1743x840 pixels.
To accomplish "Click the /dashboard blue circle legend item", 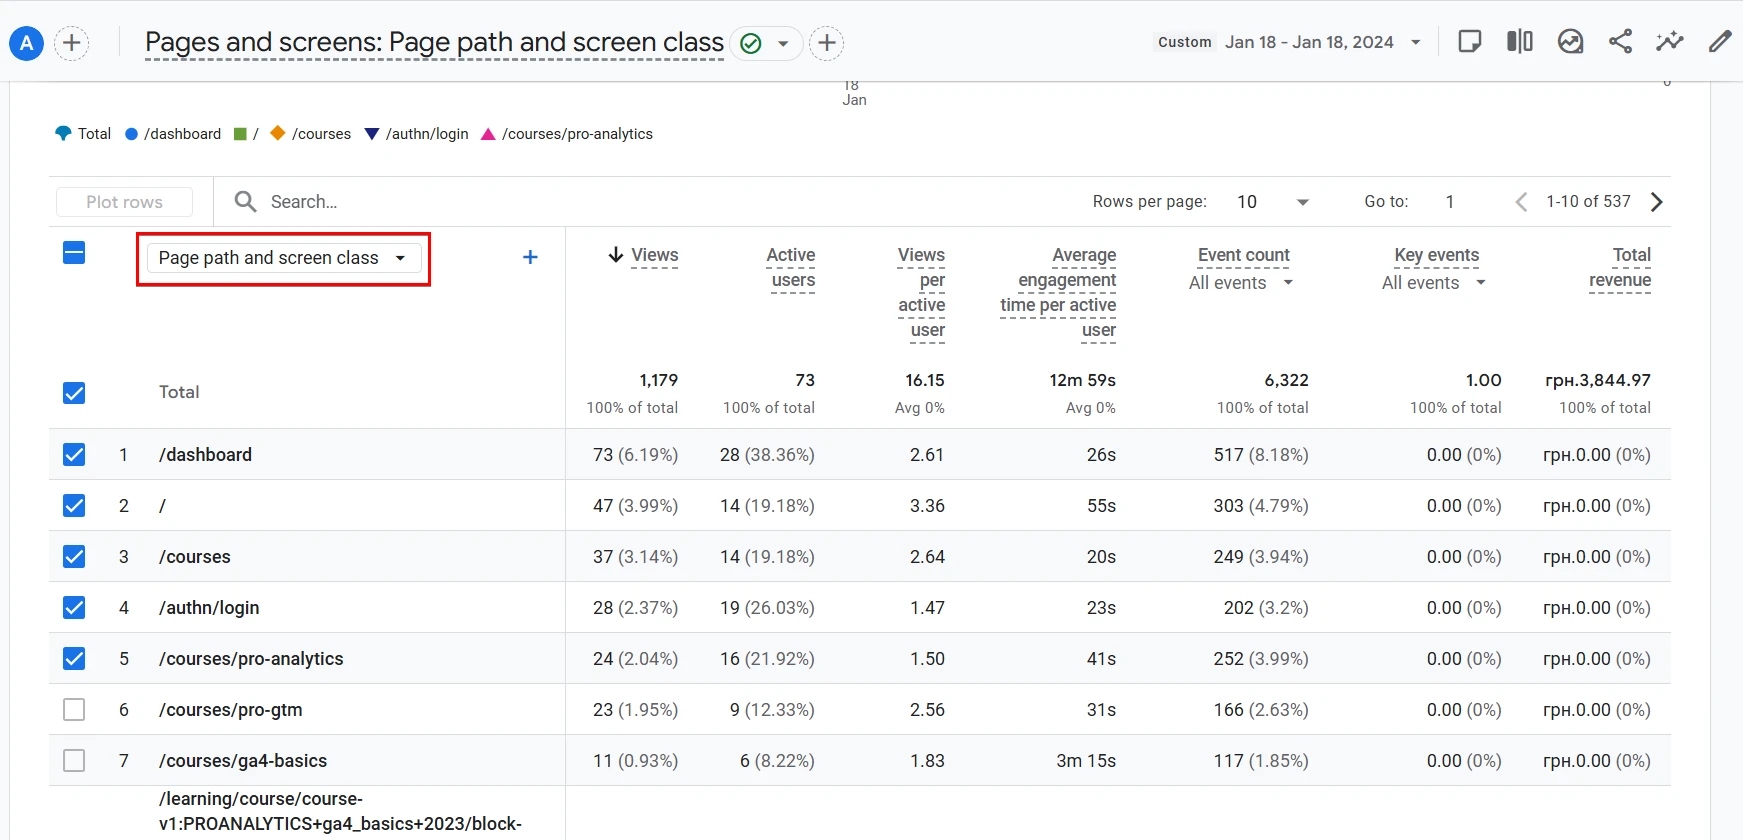I will click(x=173, y=134).
